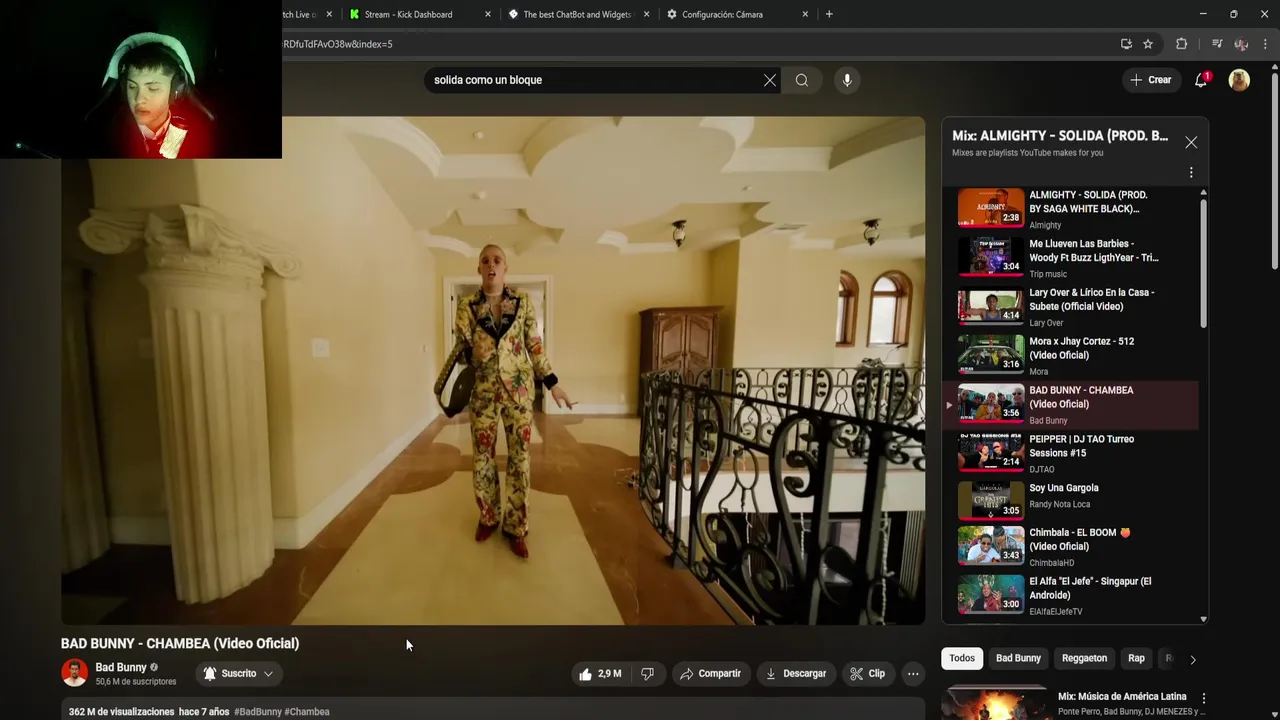Close the Configuración: Cámara tab
Image resolution: width=1280 pixels, height=720 pixels.
tap(805, 14)
